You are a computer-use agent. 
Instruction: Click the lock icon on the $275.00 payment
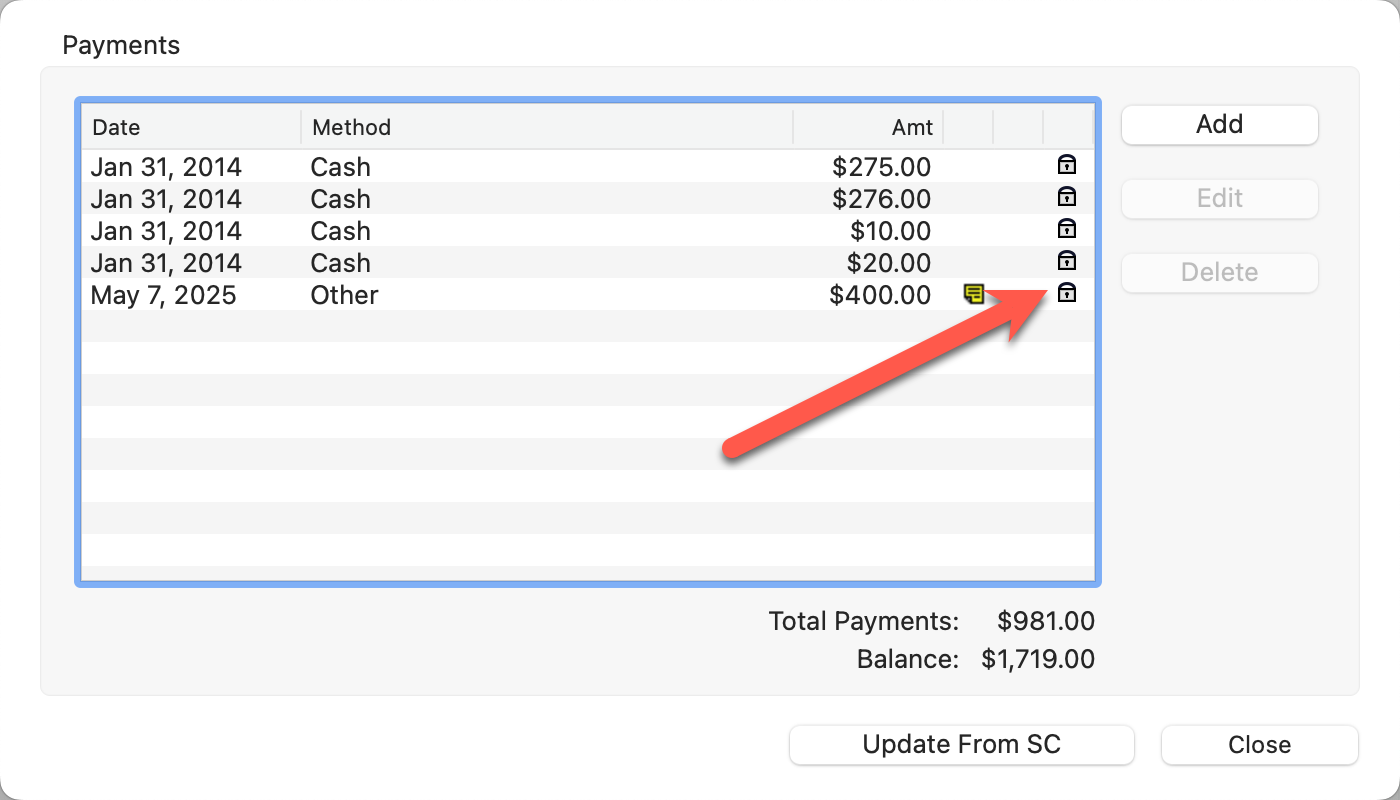[x=1067, y=166]
